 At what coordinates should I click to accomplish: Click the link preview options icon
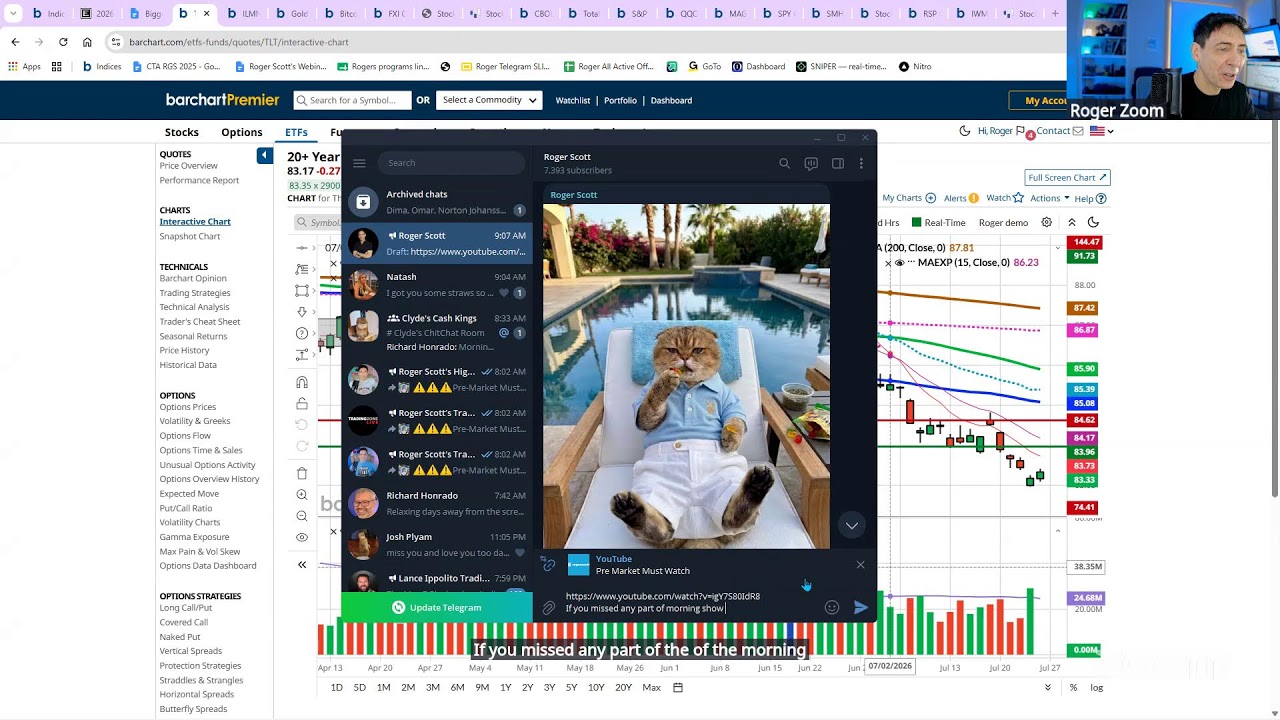pos(549,565)
